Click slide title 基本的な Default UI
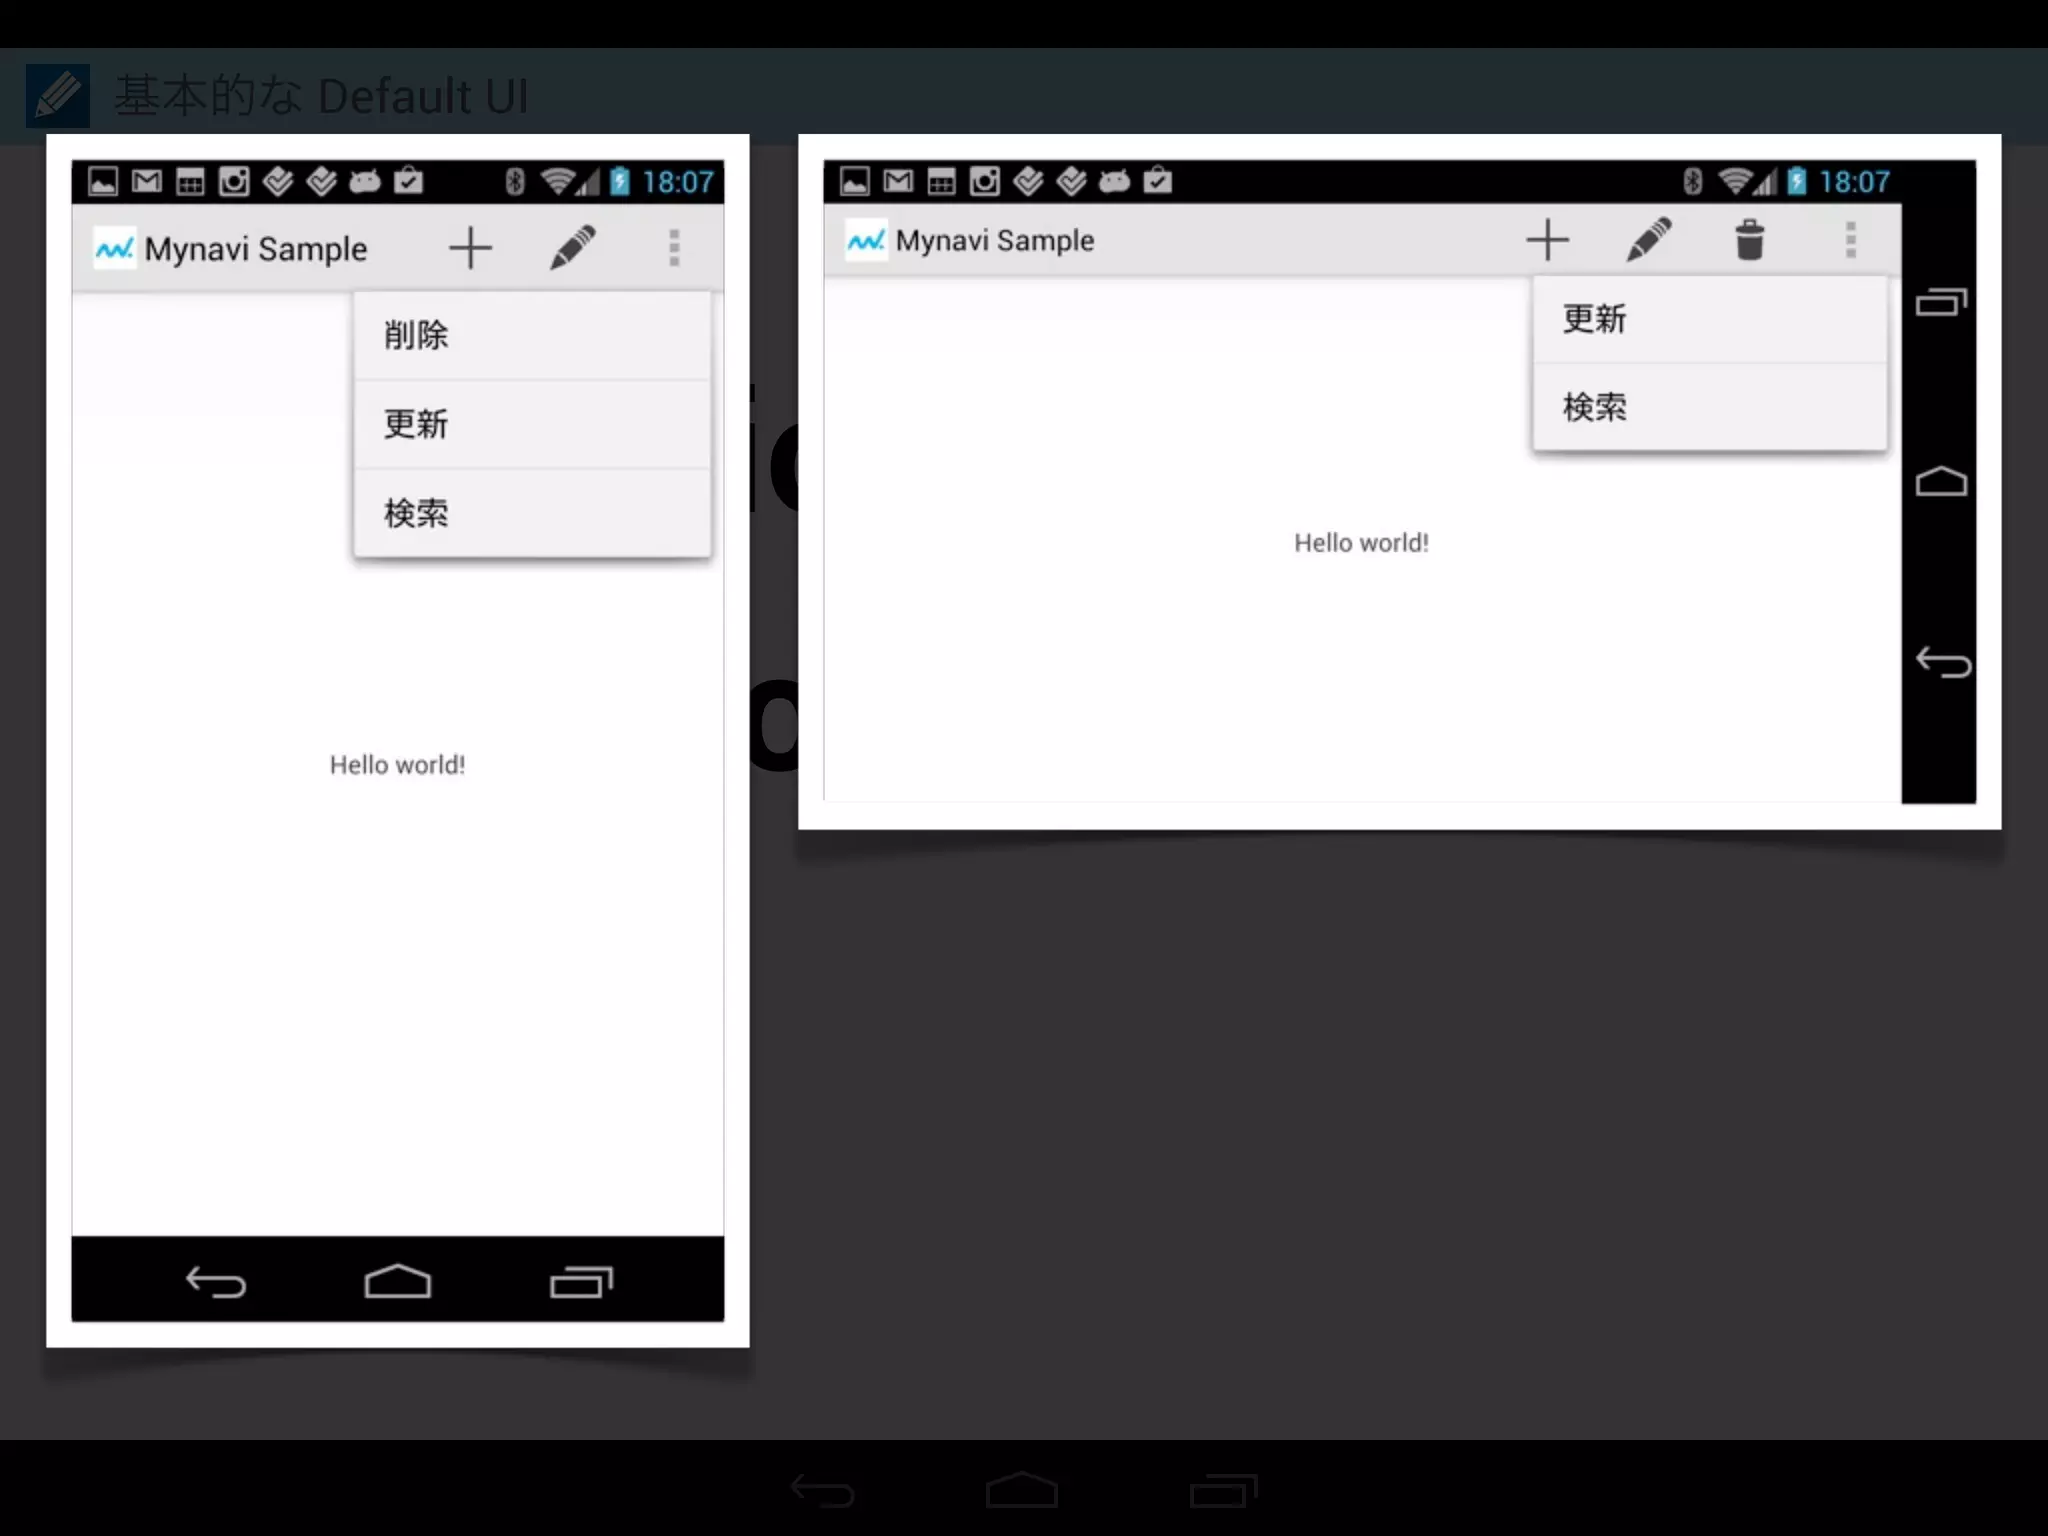 [321, 96]
